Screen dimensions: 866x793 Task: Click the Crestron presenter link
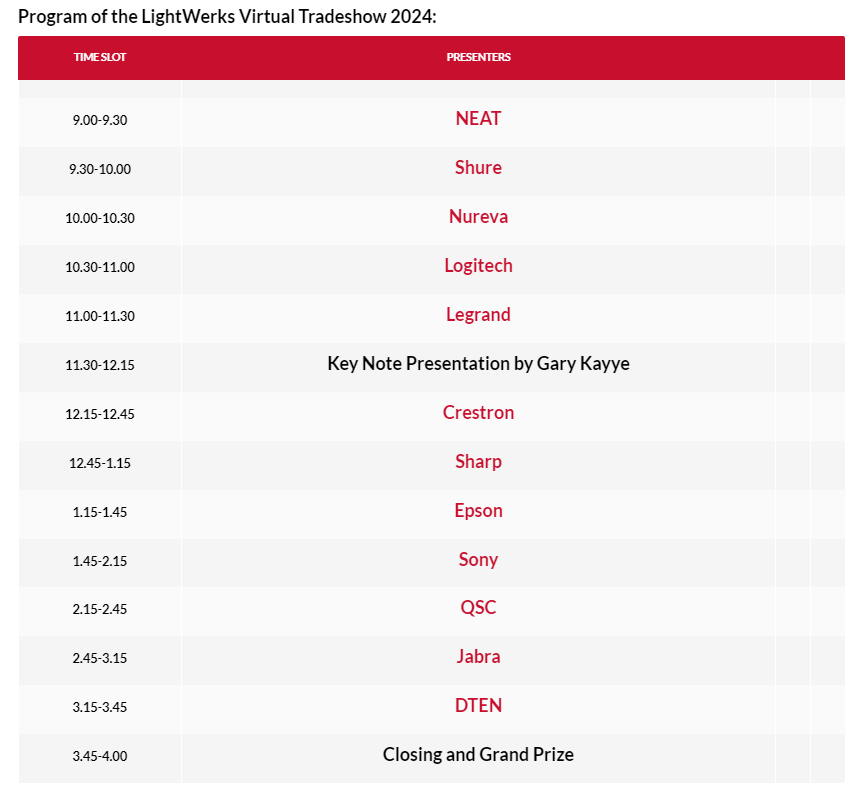coord(478,412)
